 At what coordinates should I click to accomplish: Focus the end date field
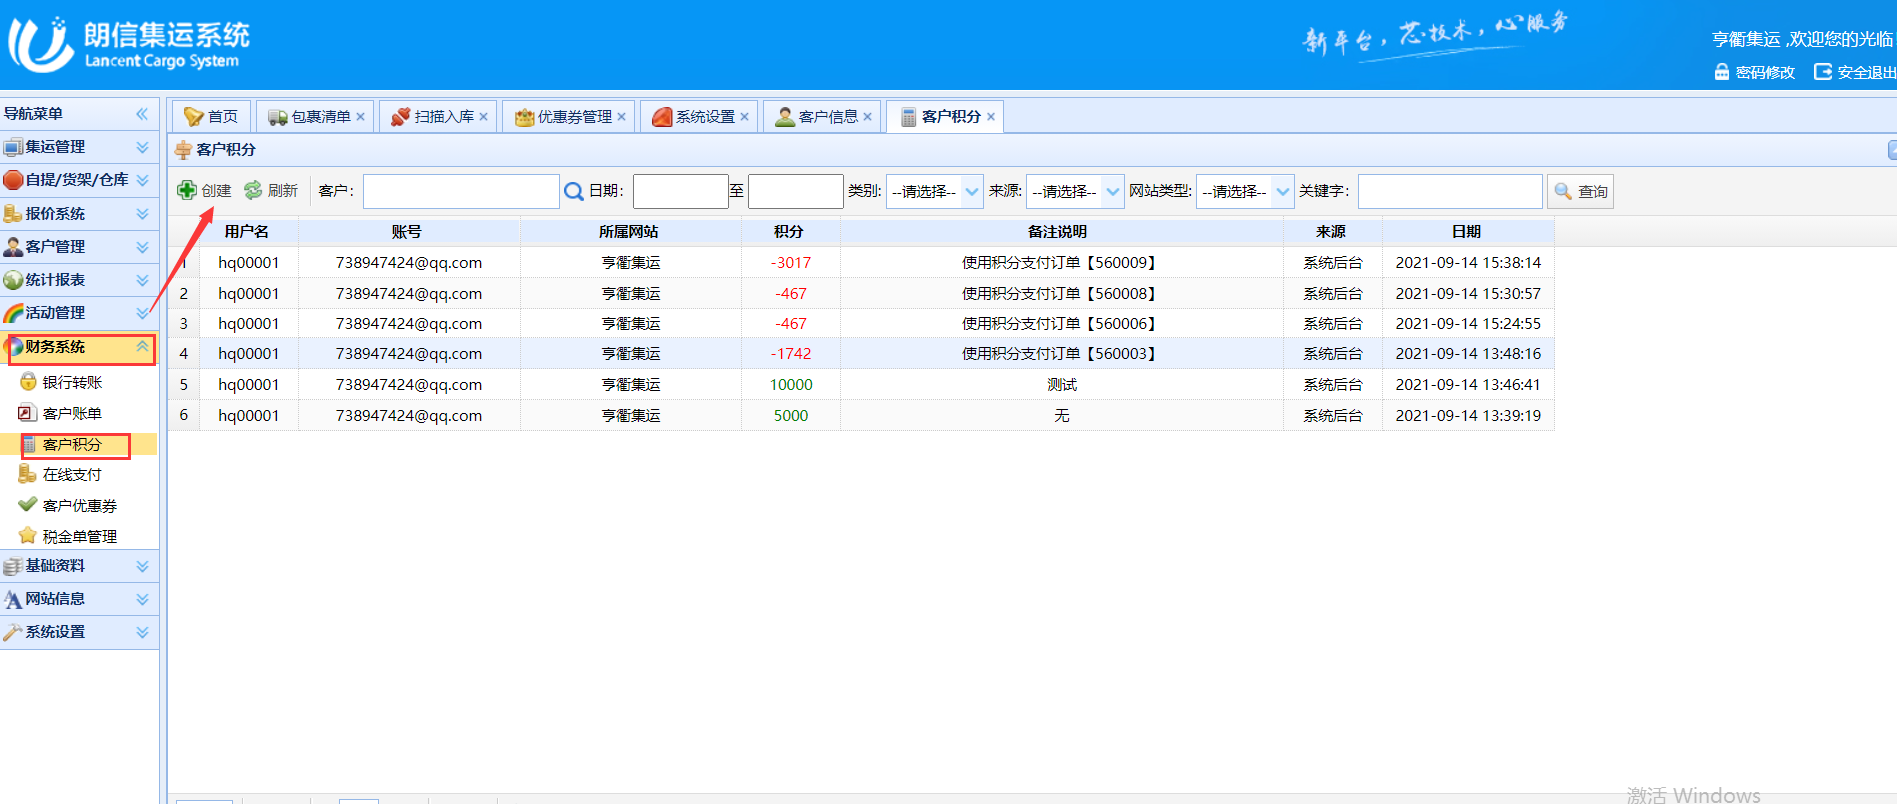(x=795, y=191)
